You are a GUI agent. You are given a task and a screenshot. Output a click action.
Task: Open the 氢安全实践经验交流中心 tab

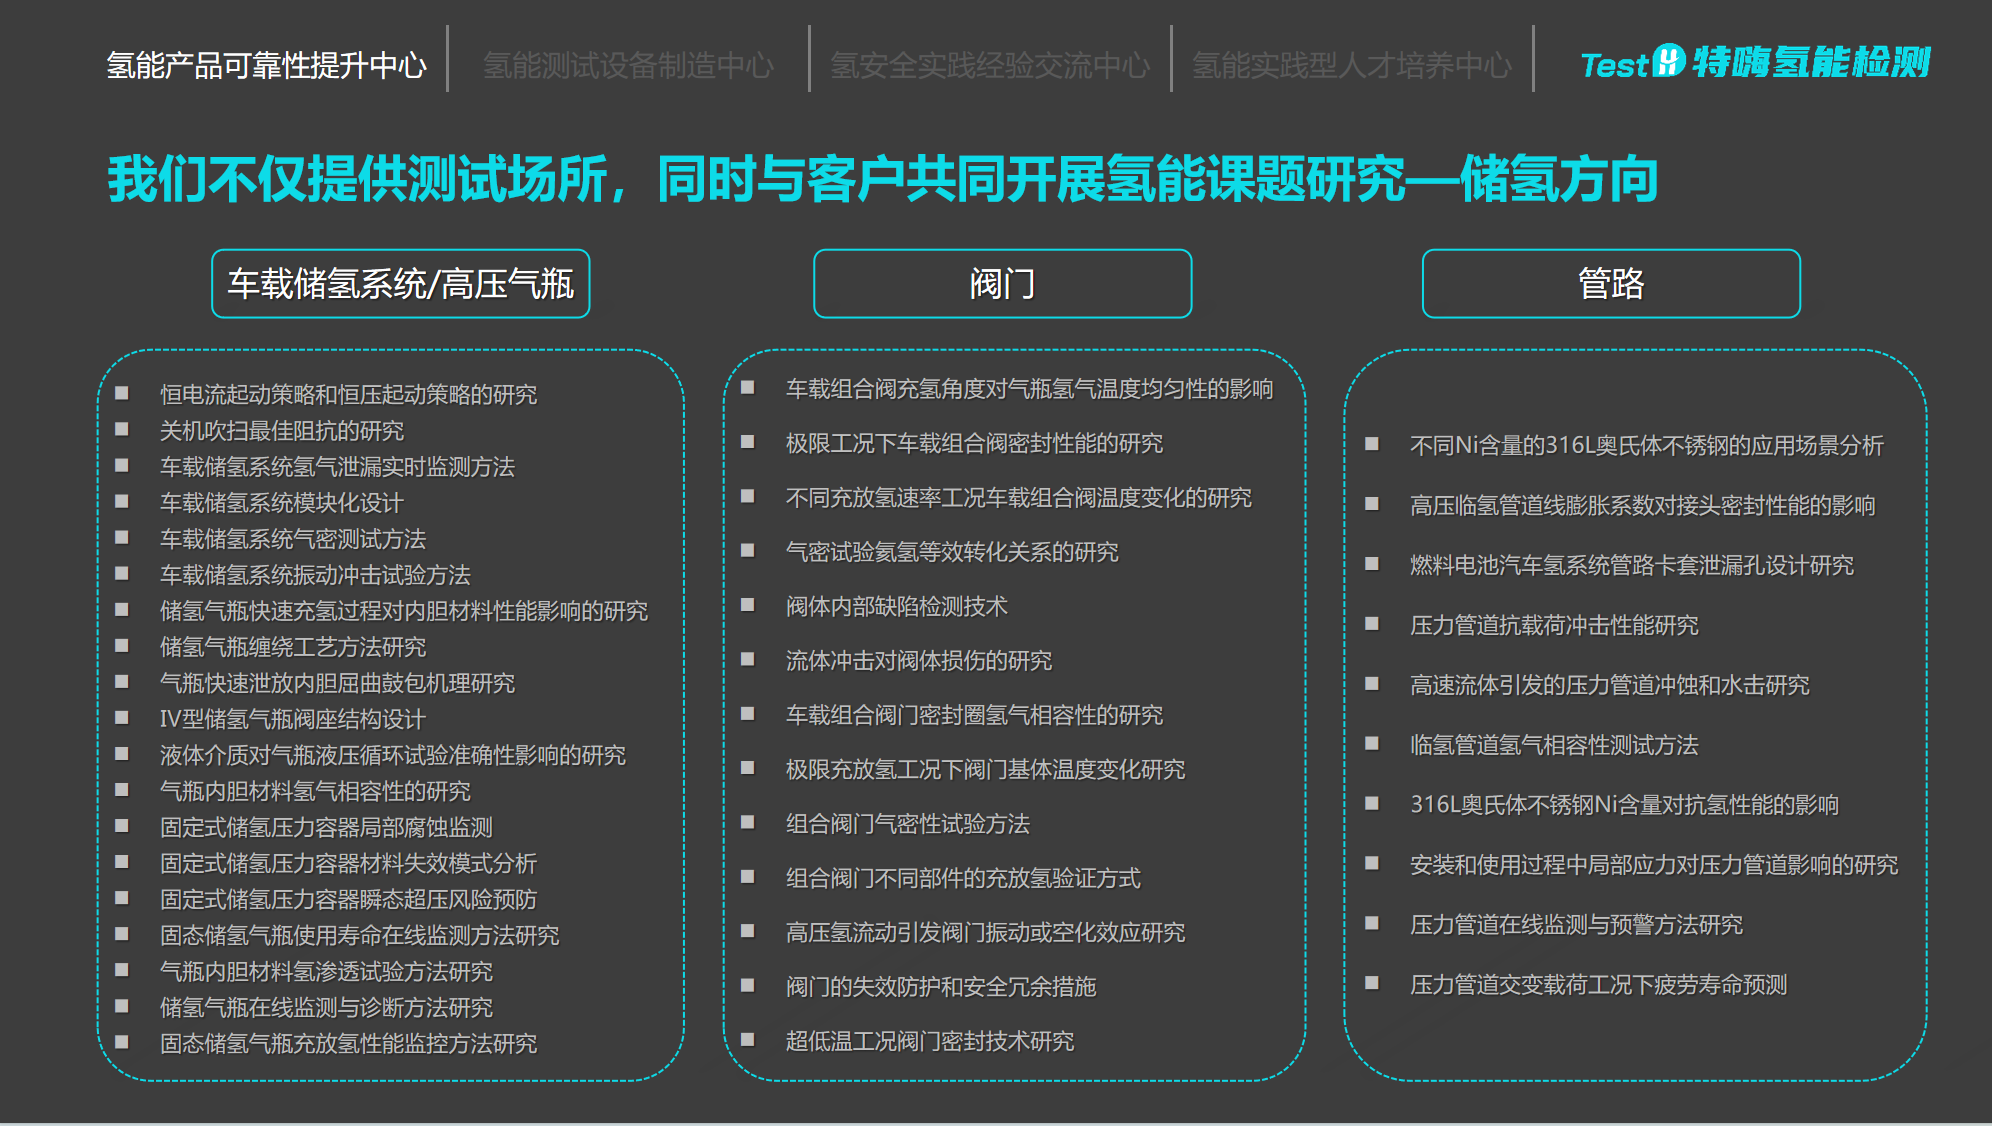pos(990,66)
